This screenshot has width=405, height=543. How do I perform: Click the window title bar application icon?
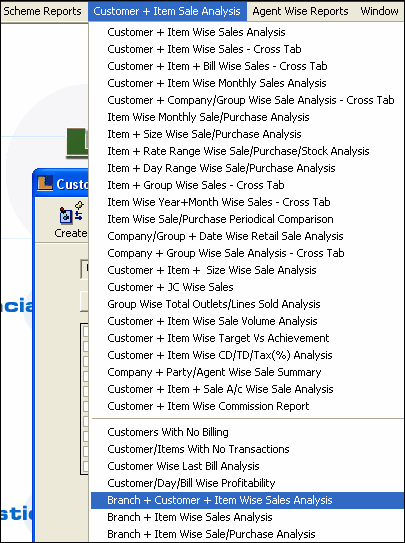pyautogui.click(x=45, y=184)
